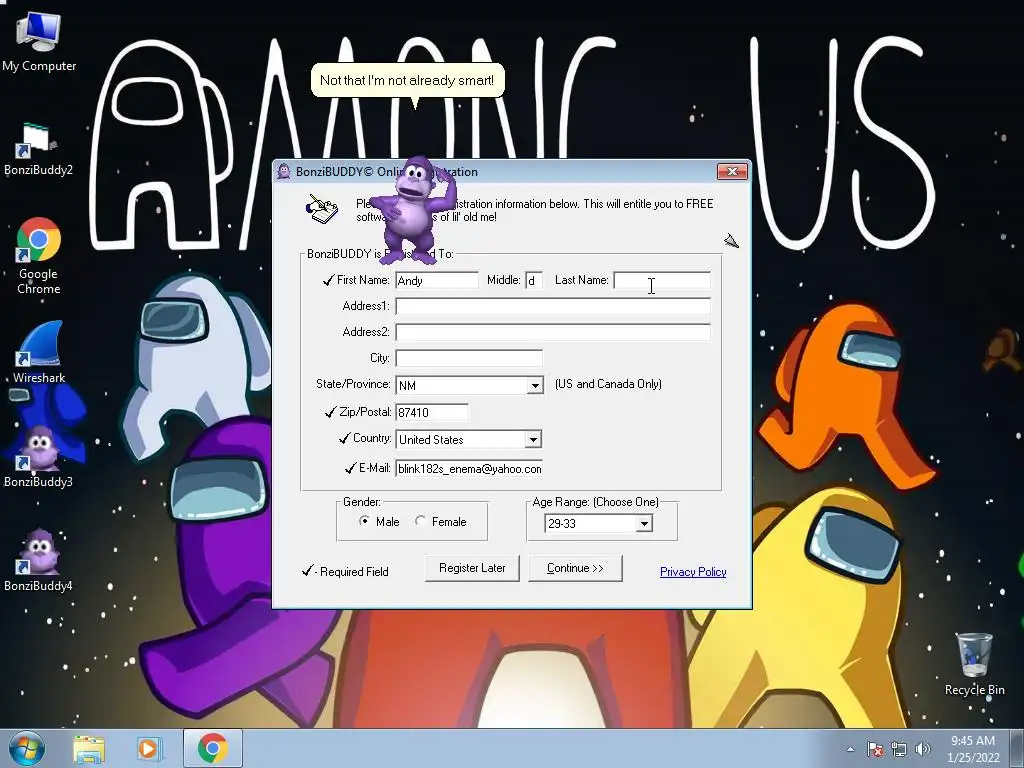Click the taskbar clock showing 9:45 AM
This screenshot has height=768, width=1024.
[973, 748]
